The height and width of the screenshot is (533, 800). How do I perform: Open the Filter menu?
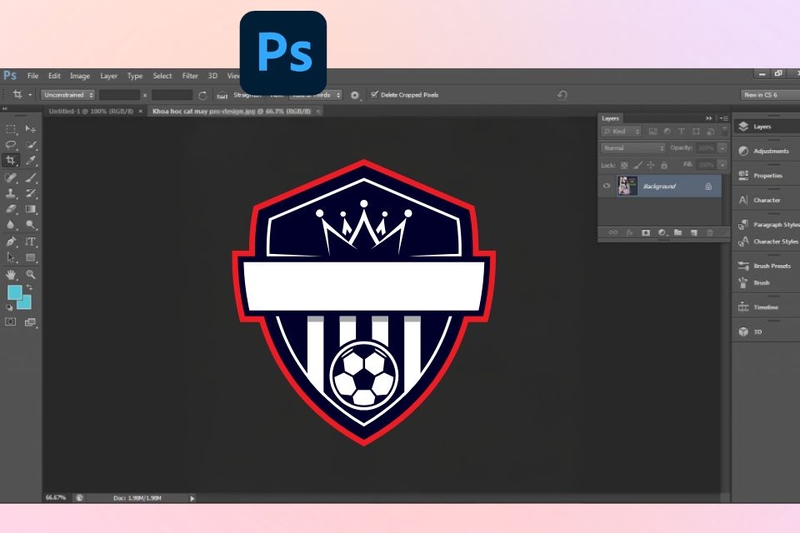pos(190,76)
